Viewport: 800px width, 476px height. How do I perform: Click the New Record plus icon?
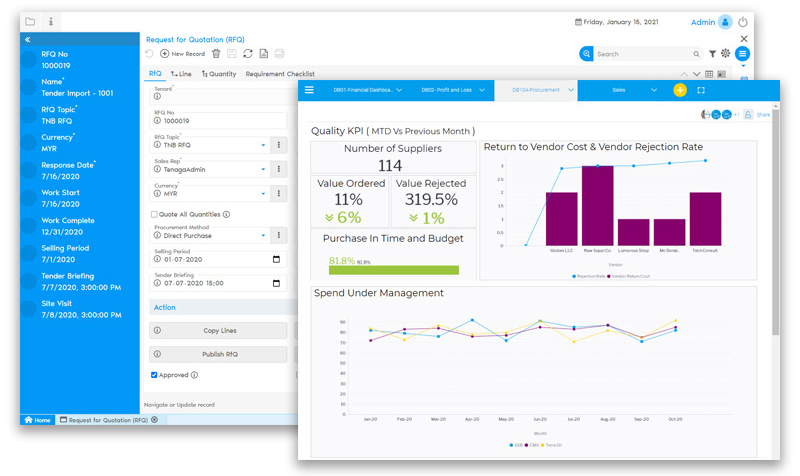click(x=165, y=53)
